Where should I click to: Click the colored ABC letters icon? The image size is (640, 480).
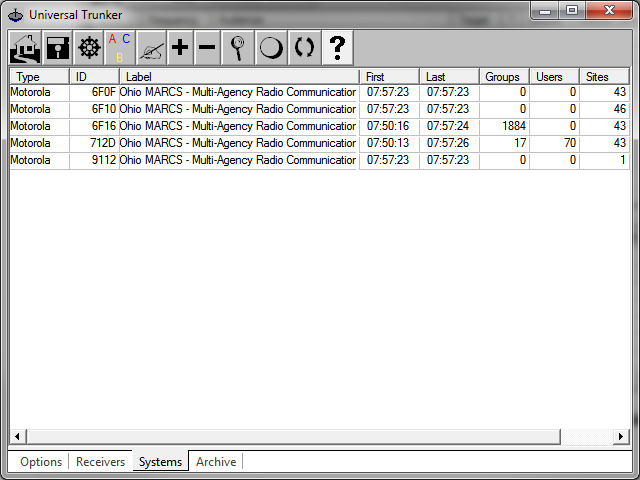[x=119, y=47]
